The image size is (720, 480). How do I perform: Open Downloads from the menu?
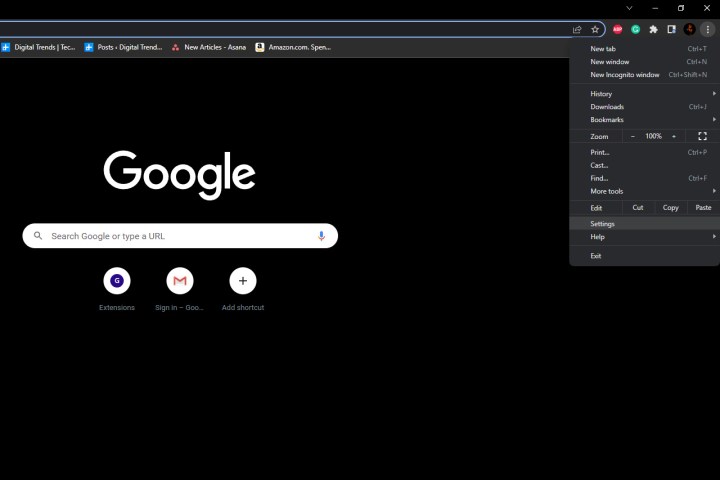click(645, 107)
